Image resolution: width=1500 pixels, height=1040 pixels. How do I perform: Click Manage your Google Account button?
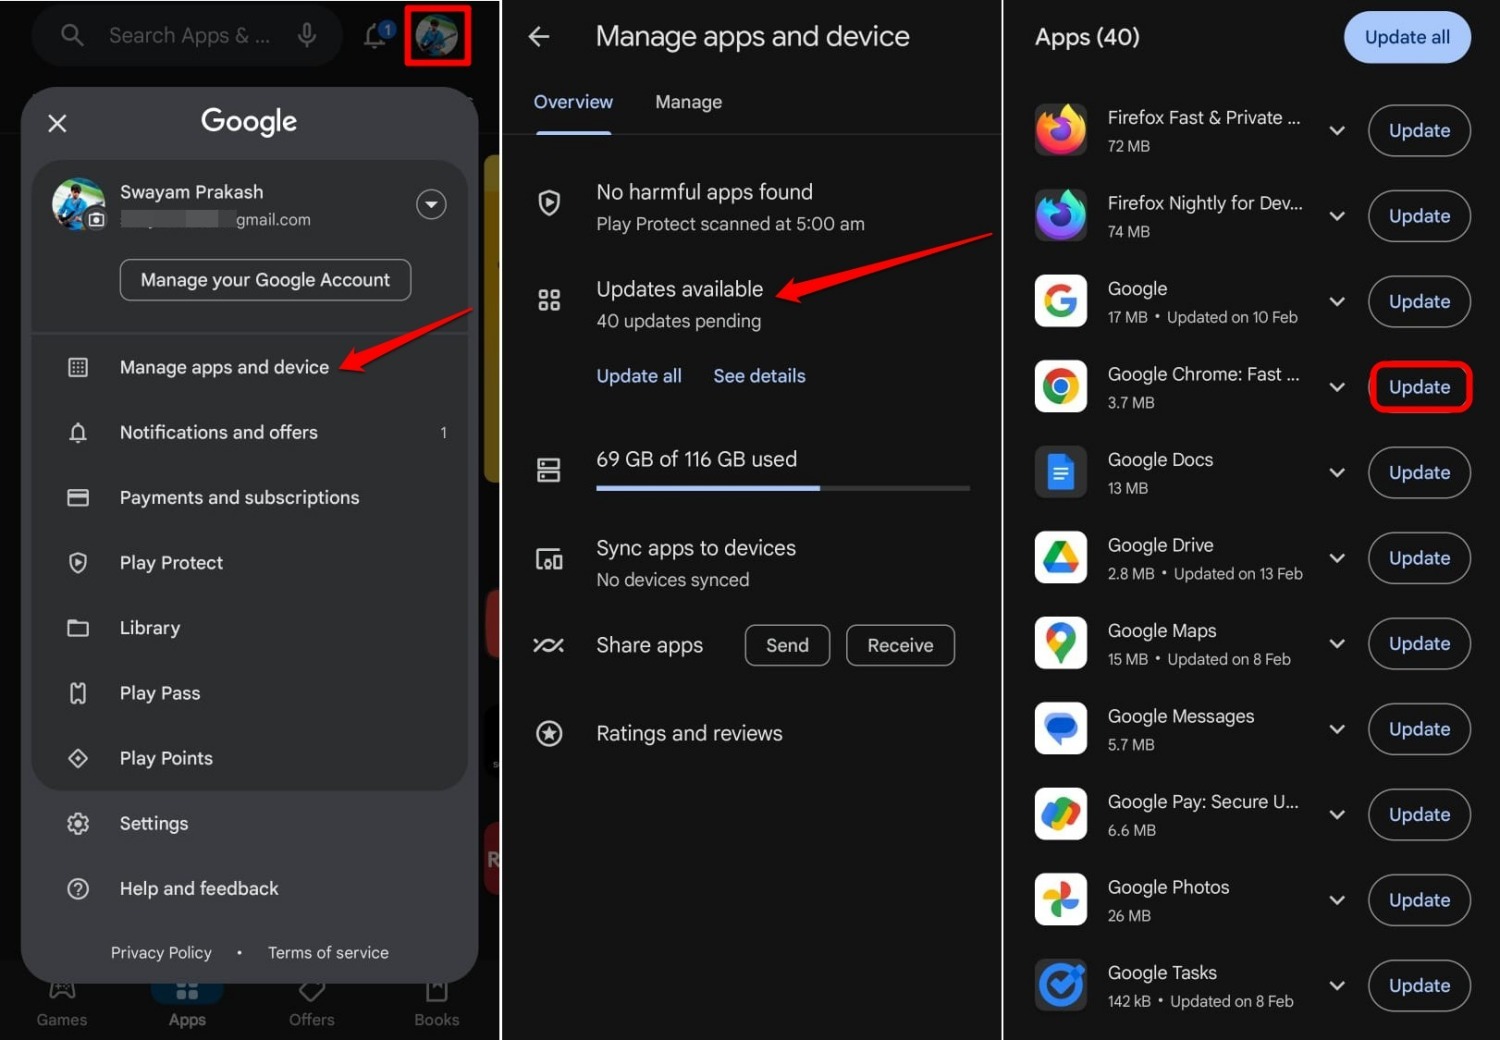click(265, 280)
